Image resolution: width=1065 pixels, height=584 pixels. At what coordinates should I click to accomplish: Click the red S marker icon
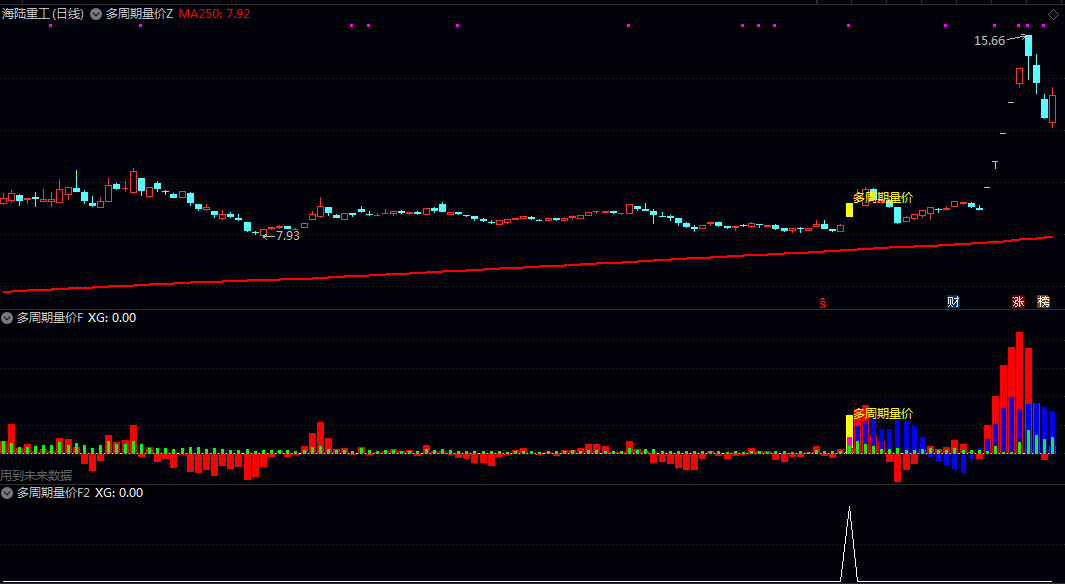[823, 302]
